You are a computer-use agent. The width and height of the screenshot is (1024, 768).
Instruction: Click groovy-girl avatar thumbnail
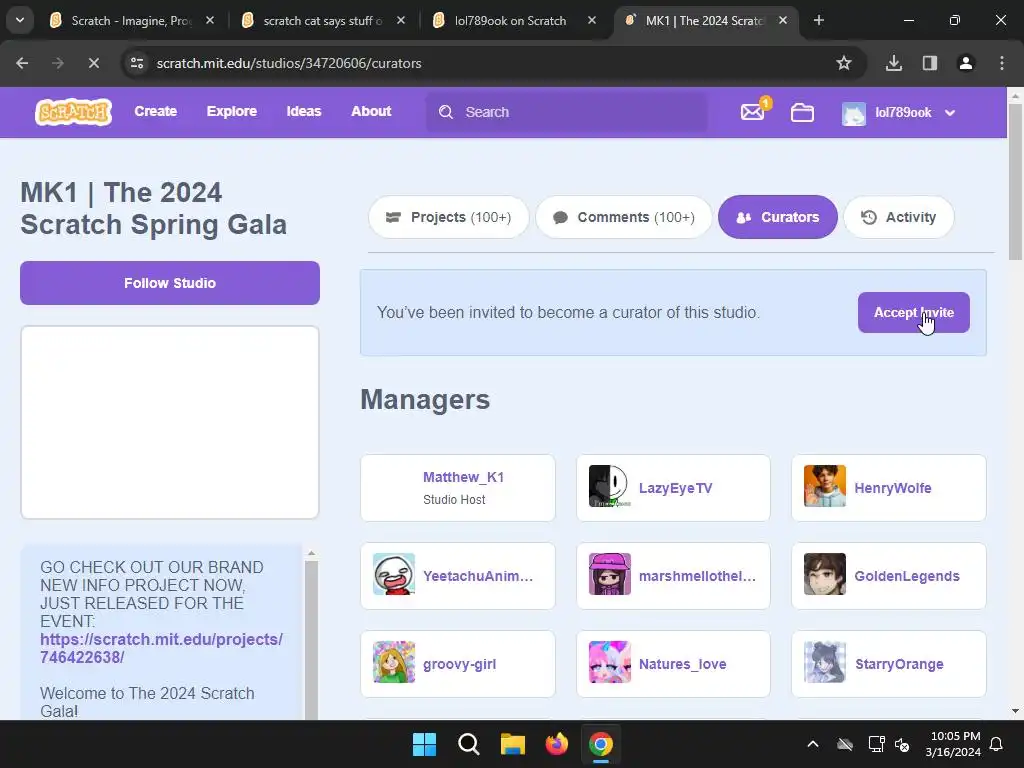pos(394,662)
